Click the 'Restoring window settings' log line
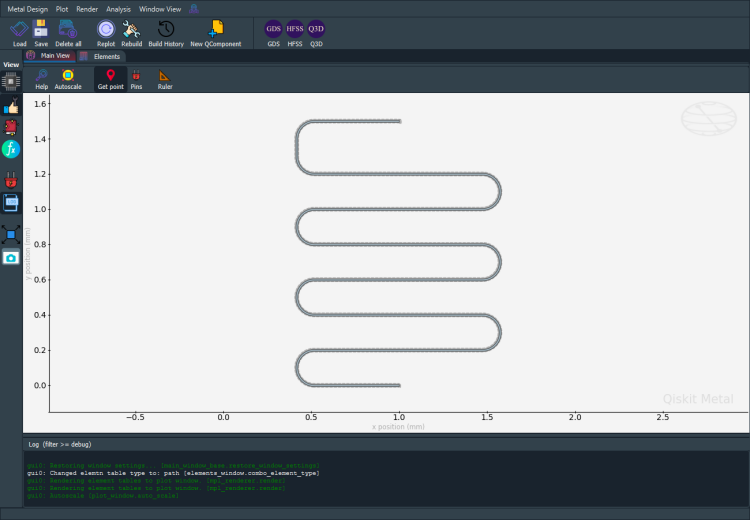750x520 pixels. (173, 465)
